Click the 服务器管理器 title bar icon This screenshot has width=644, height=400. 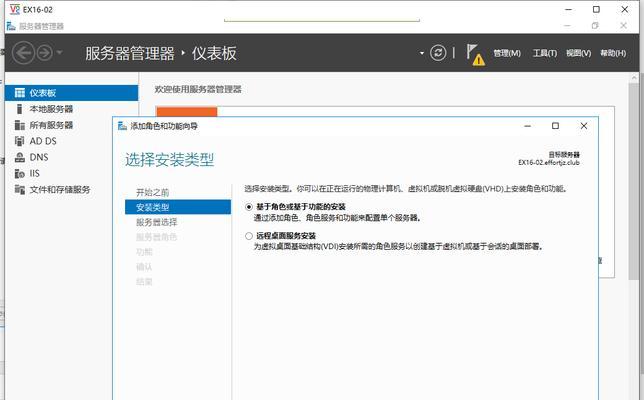pyautogui.click(x=11, y=26)
